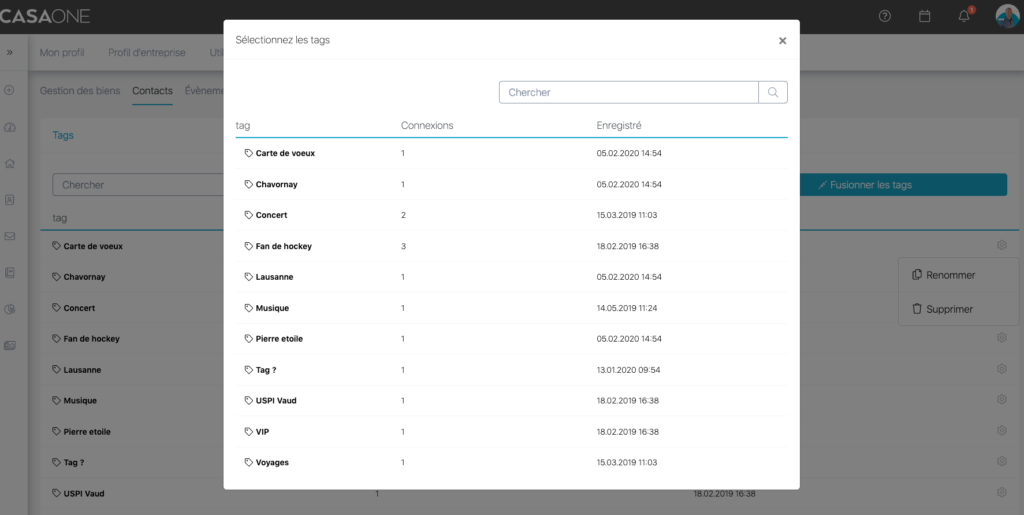Select the Fan de hockey tag in dialog
1024x515 pixels.
[283, 246]
